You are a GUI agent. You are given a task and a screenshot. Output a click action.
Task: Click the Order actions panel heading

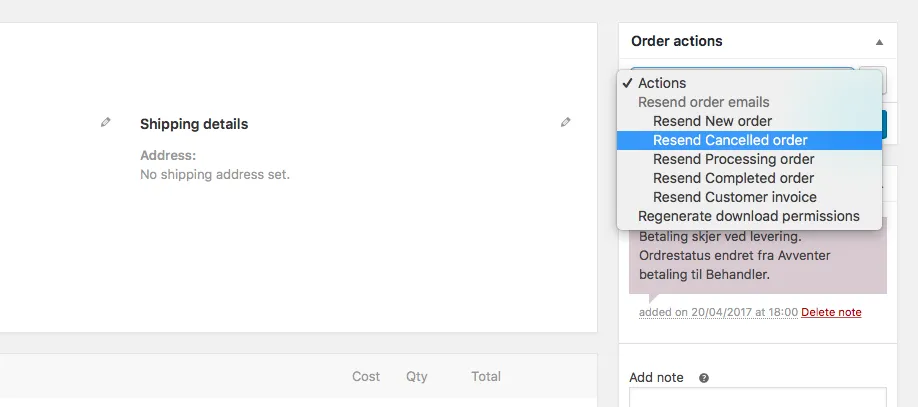coord(677,42)
